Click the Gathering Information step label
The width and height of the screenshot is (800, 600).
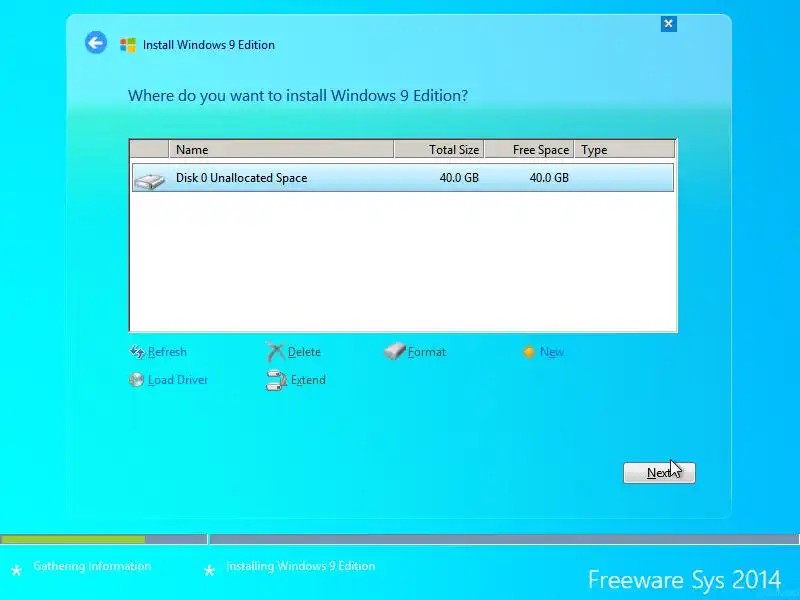point(92,566)
